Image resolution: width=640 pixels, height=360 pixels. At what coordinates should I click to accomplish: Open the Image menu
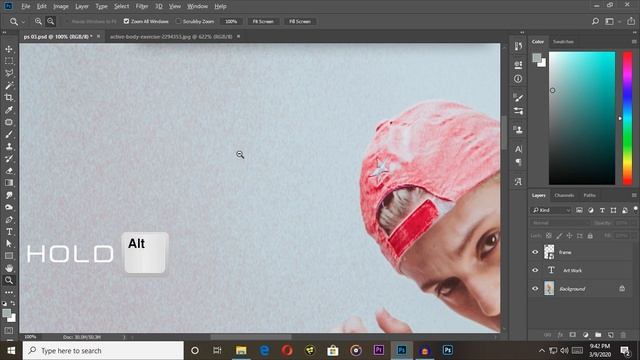pyautogui.click(x=60, y=6)
